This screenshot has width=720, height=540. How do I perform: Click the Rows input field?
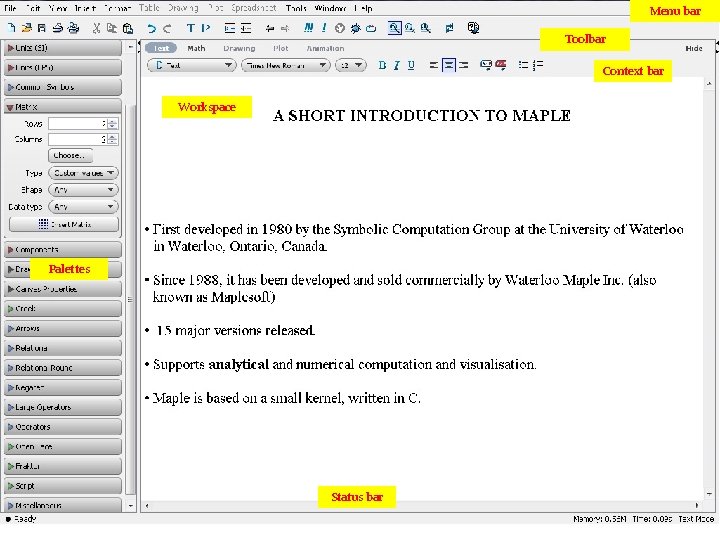(78, 124)
